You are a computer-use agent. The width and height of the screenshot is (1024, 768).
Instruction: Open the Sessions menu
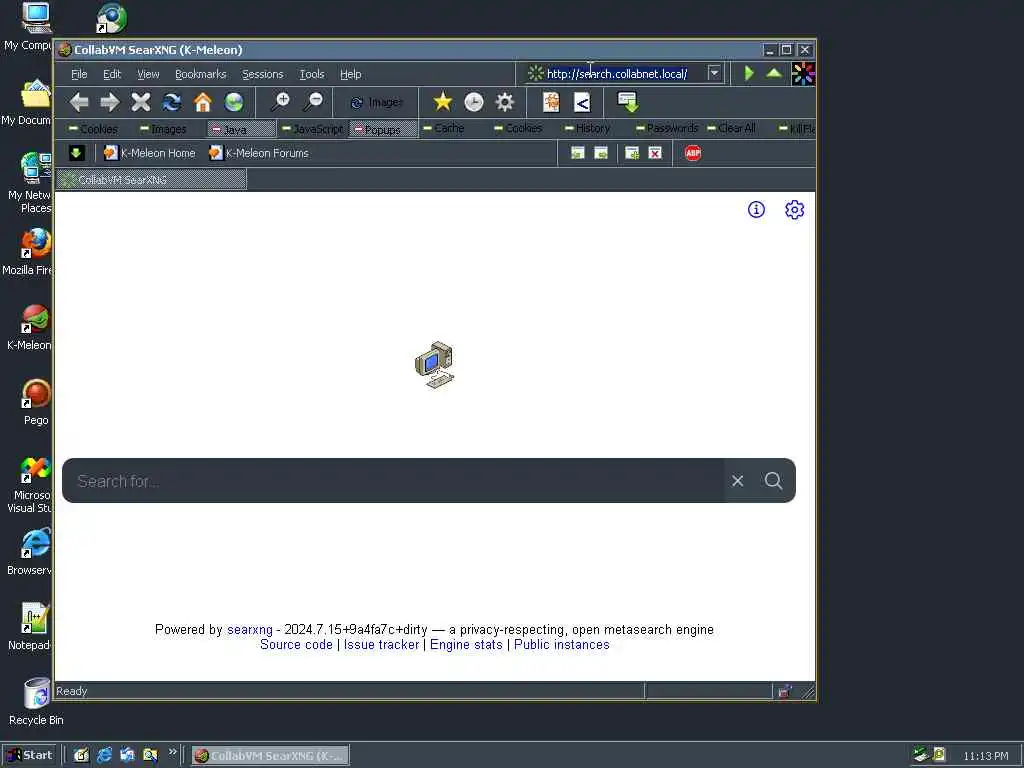pyautogui.click(x=263, y=74)
